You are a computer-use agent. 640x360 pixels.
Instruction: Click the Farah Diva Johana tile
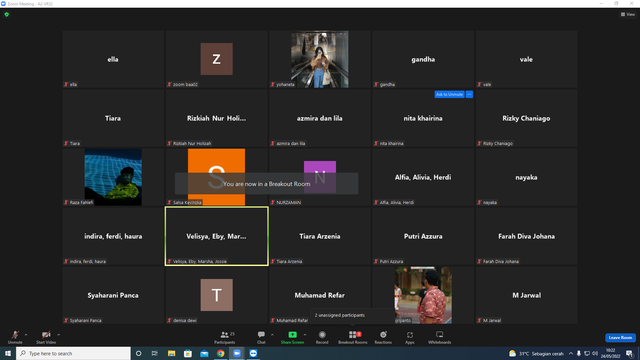pos(526,236)
